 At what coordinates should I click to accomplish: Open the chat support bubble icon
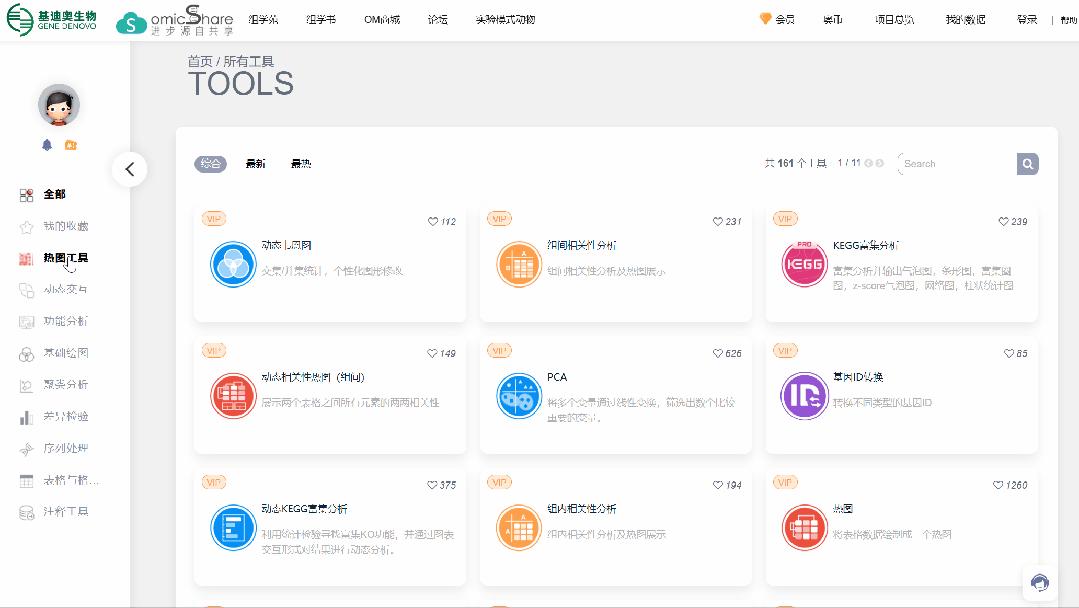point(1039,582)
